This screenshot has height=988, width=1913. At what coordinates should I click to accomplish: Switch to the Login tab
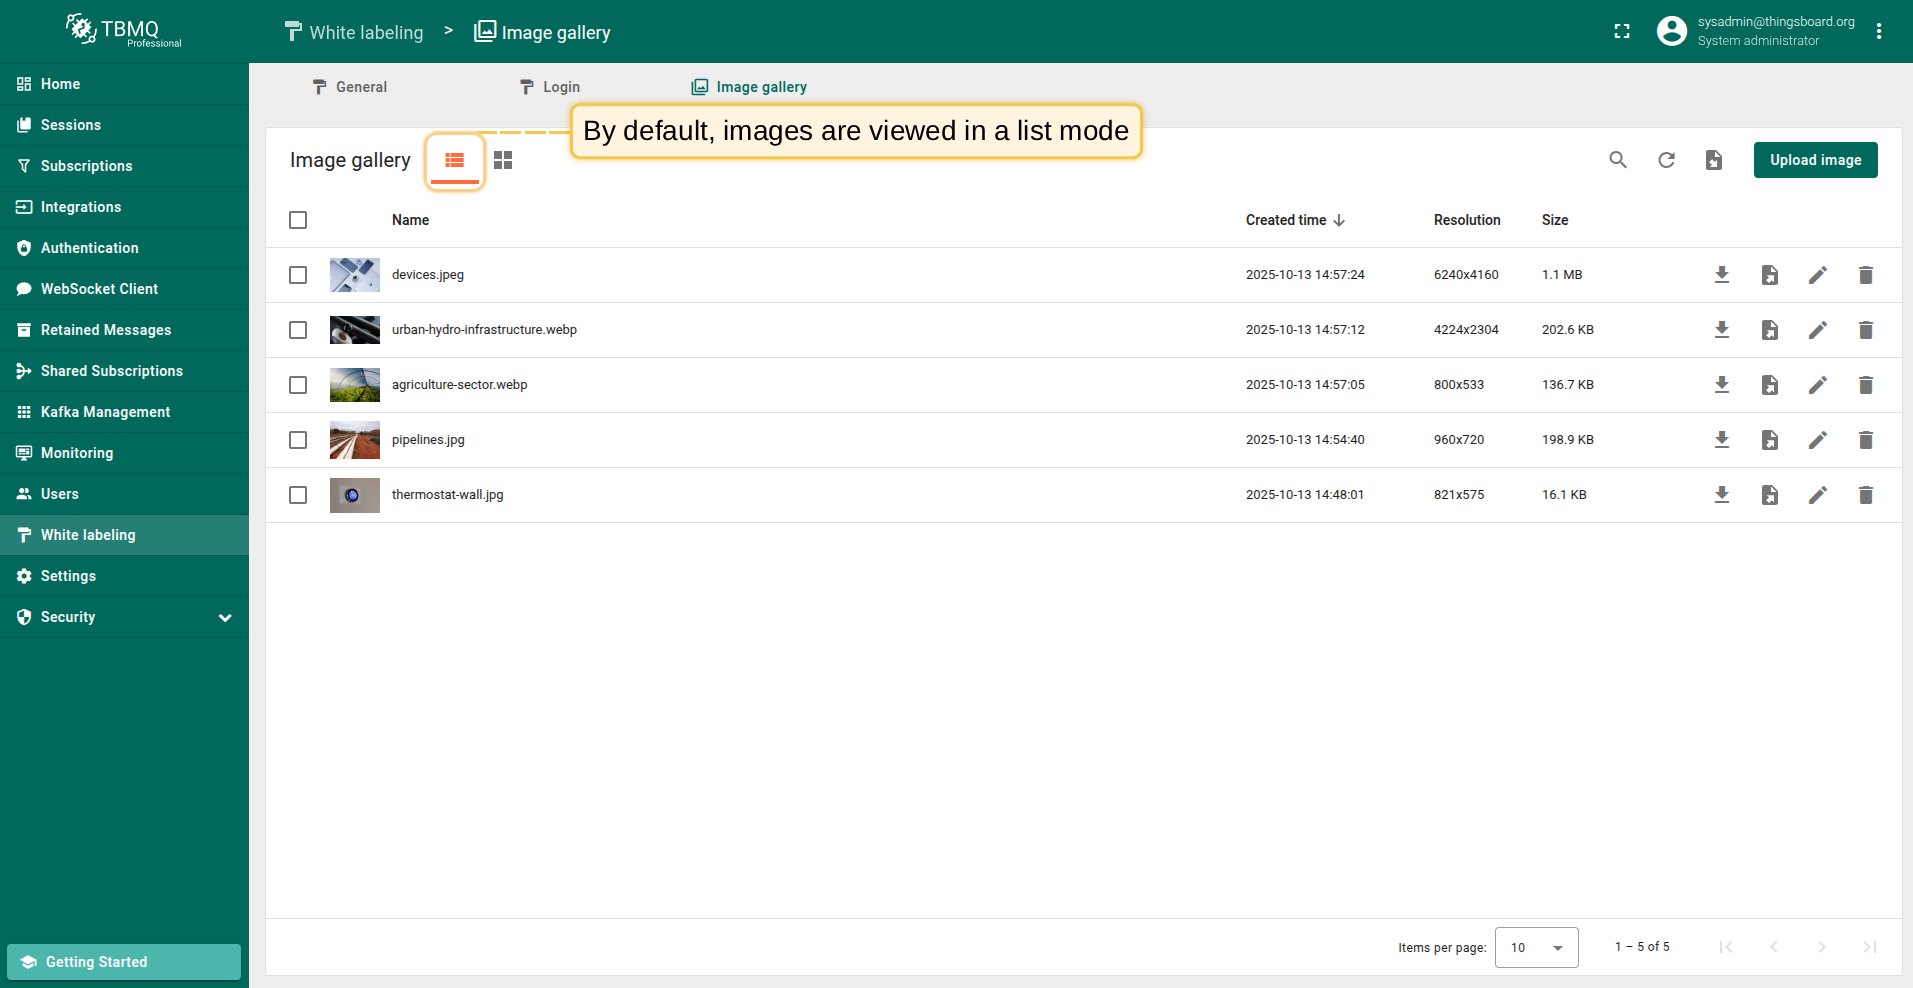pyautogui.click(x=550, y=87)
